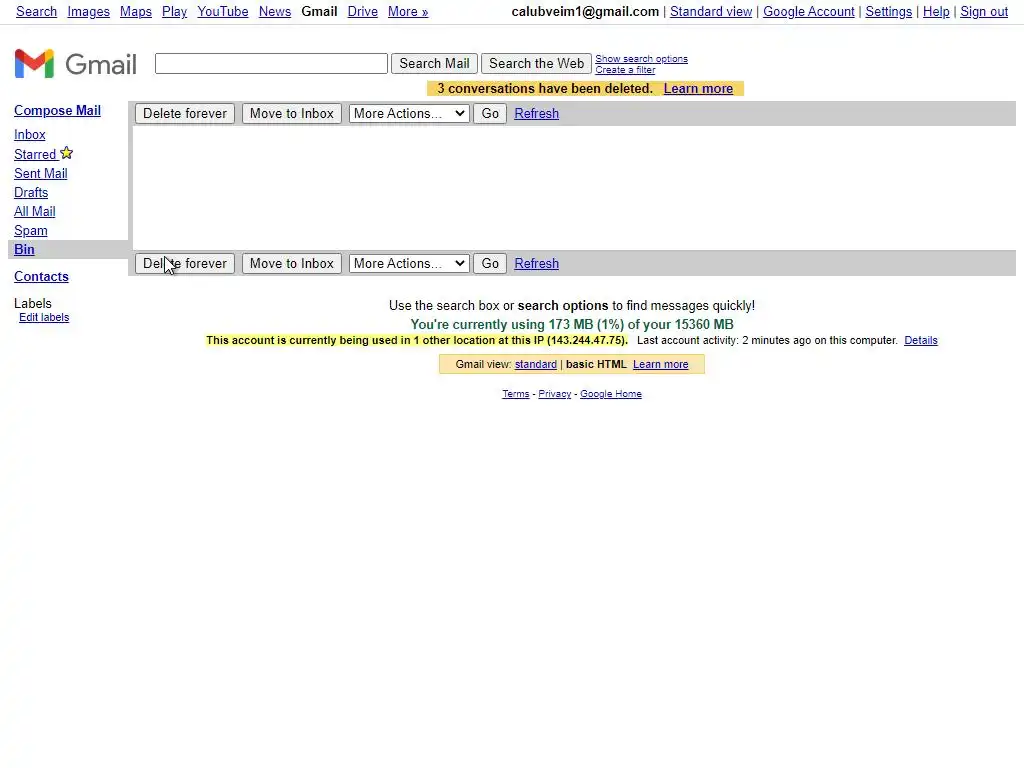The image size is (1024, 768).
Task: Click the Search Mail button
Action: [434, 63]
